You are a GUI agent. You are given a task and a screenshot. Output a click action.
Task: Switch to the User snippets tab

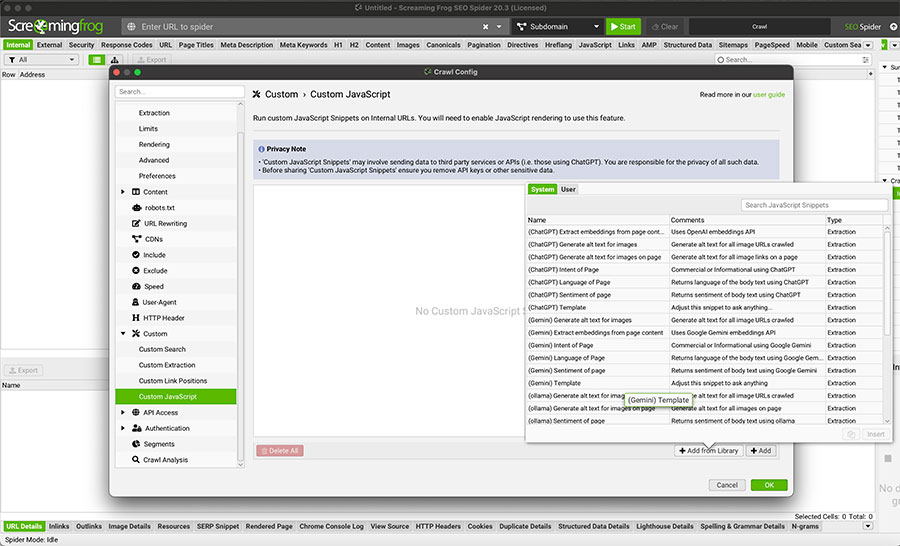(x=568, y=189)
